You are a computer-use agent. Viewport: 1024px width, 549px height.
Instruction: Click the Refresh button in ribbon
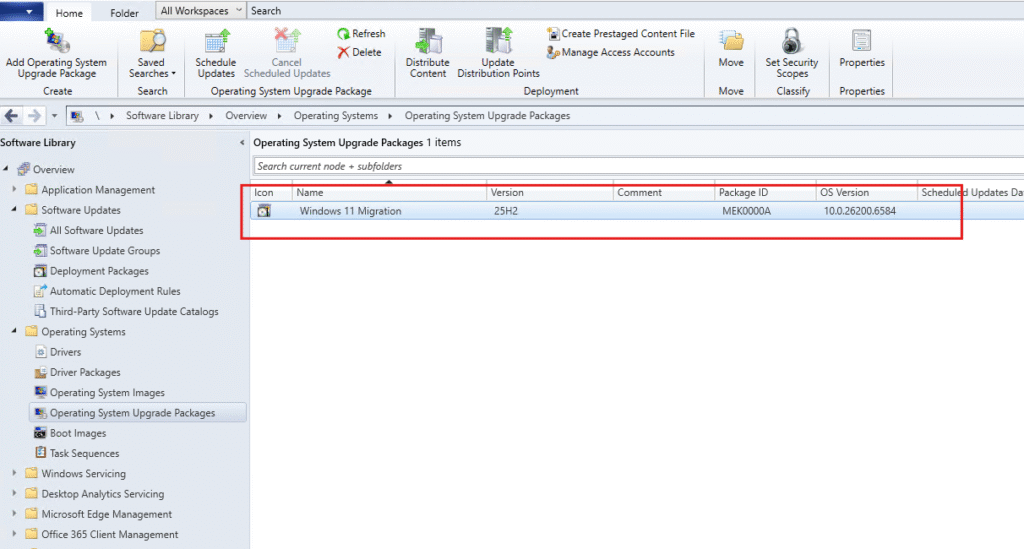[x=361, y=34]
